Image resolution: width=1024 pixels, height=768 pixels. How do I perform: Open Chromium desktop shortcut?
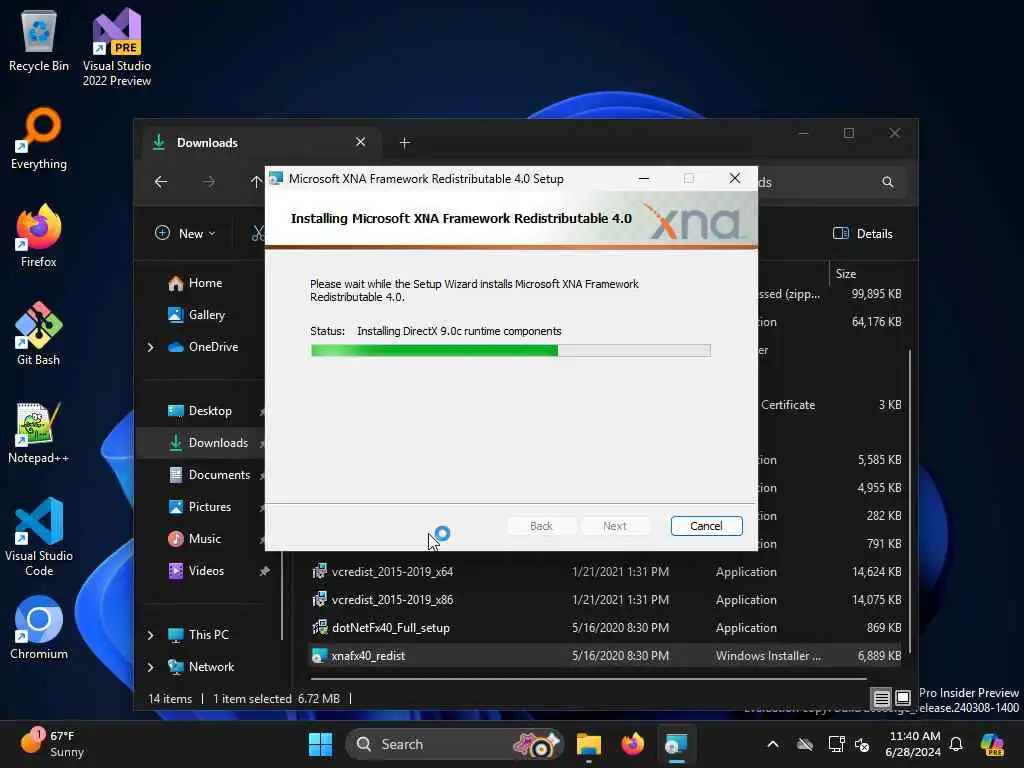tap(39, 628)
